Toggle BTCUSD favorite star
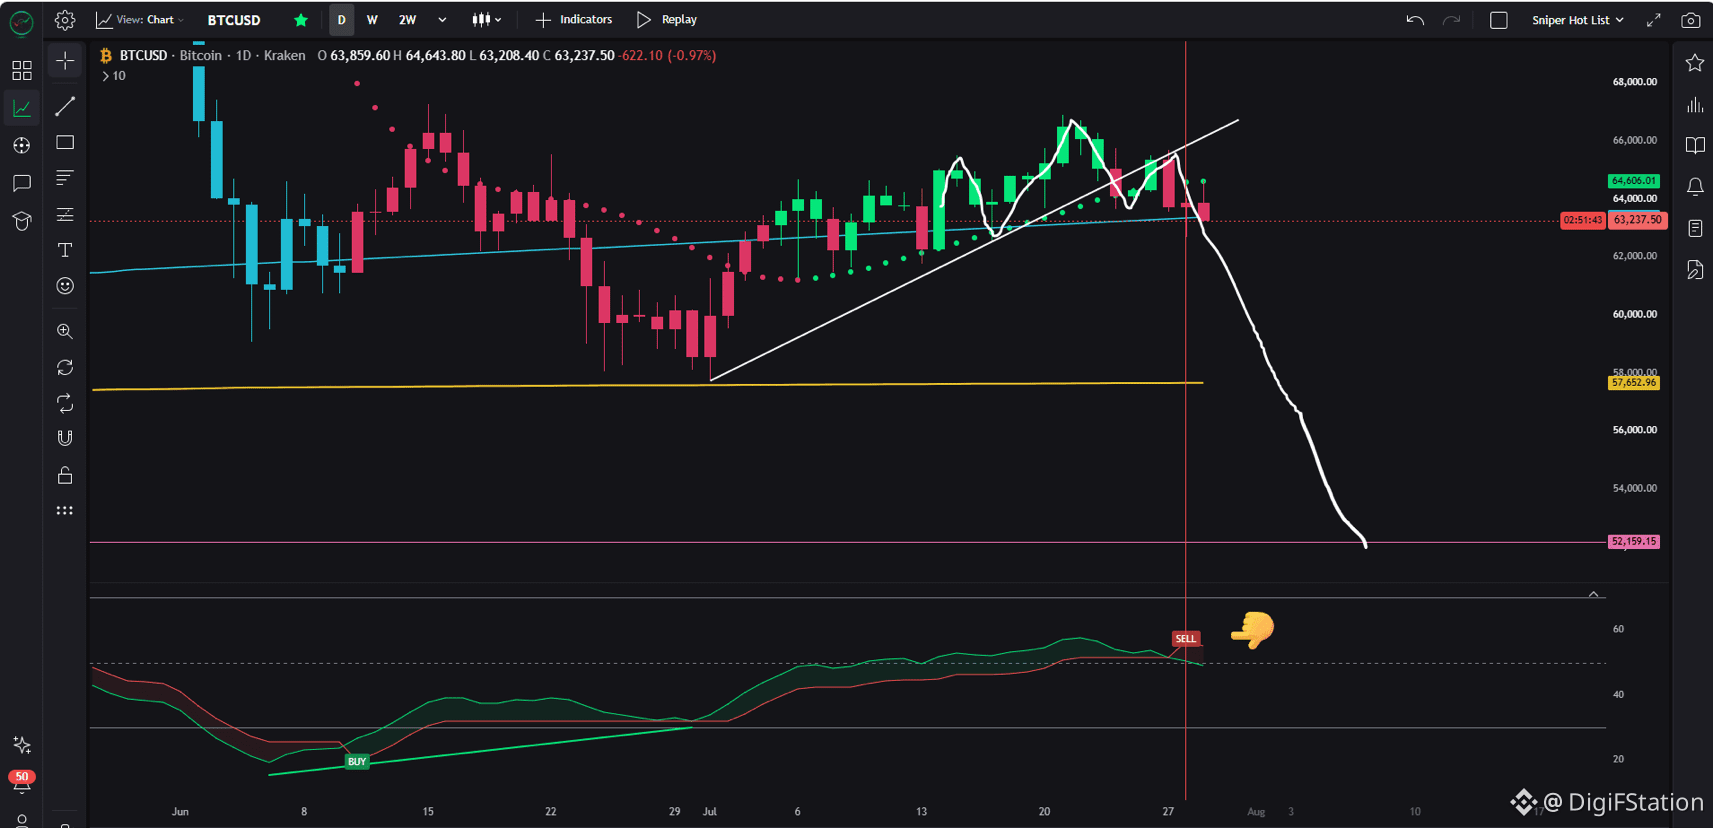 tap(300, 20)
